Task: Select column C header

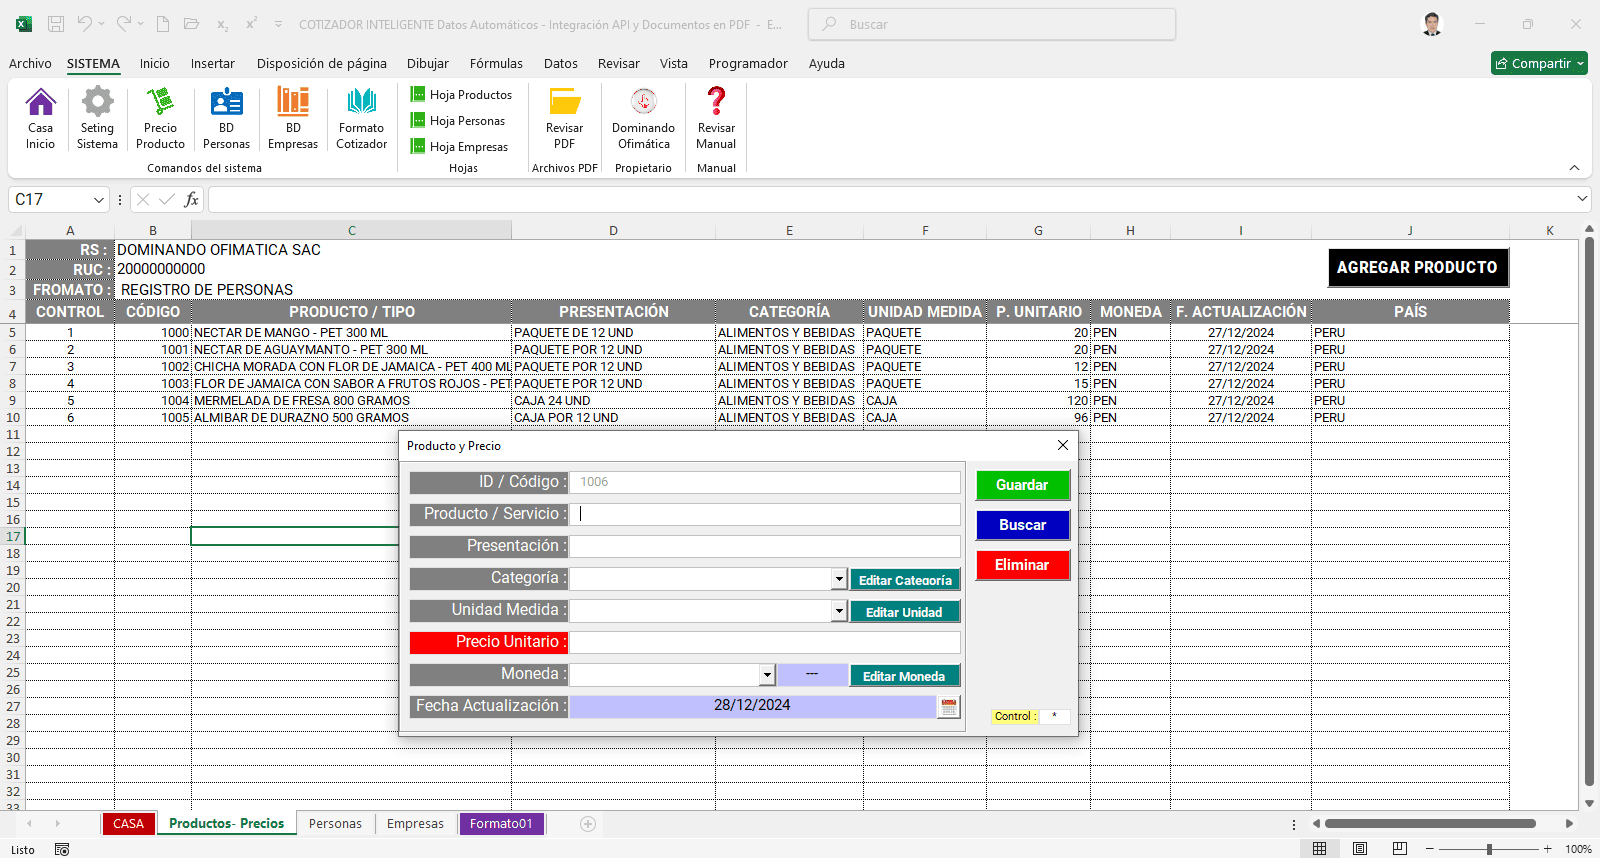Action: click(351, 230)
